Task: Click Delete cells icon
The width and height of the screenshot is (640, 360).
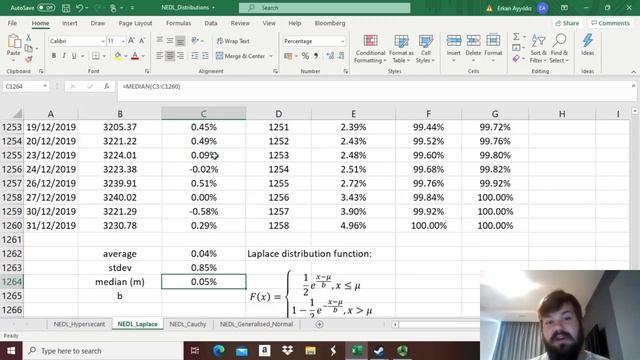Action: pos(473,40)
